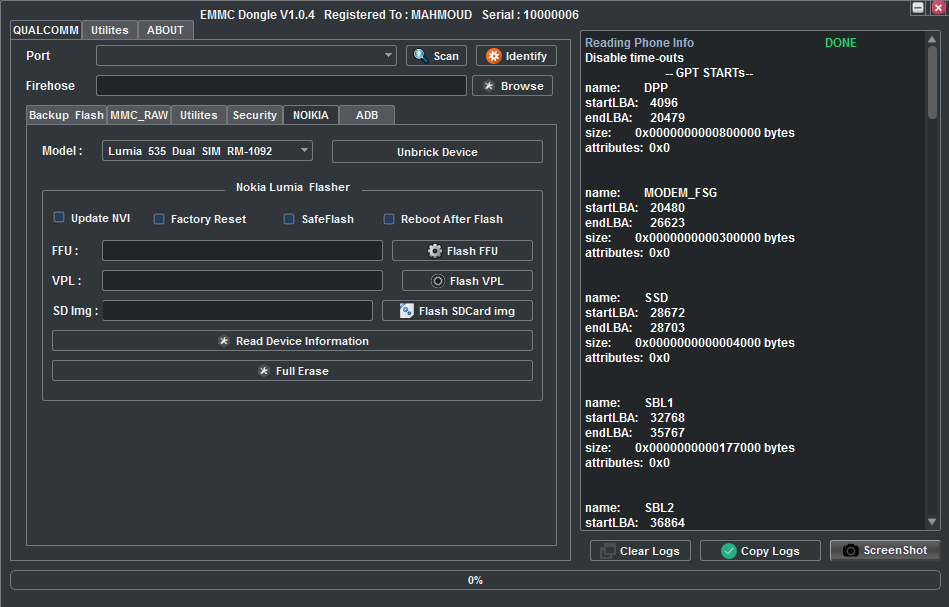Click the gear icon on Flash FFU
This screenshot has height=607, width=949.
[x=435, y=251]
